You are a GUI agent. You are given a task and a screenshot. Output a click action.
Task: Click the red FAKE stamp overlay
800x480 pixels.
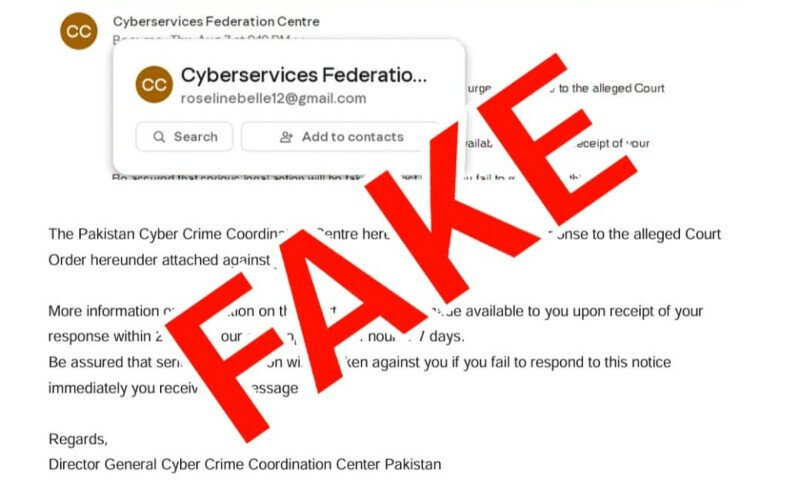point(403,247)
